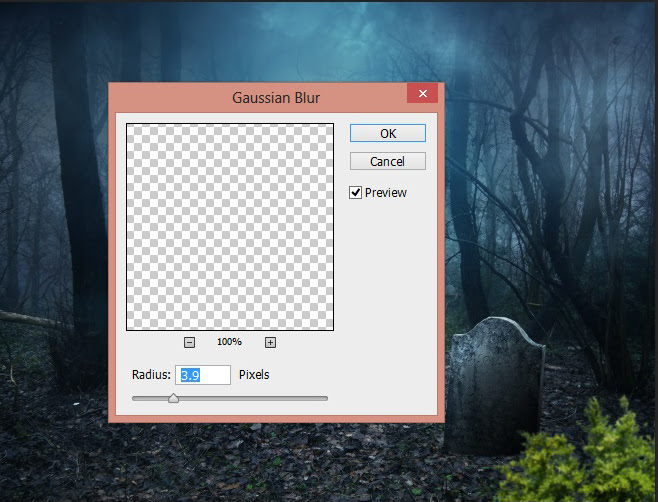
Task: Click the Pixels unit label
Action: tap(254, 374)
